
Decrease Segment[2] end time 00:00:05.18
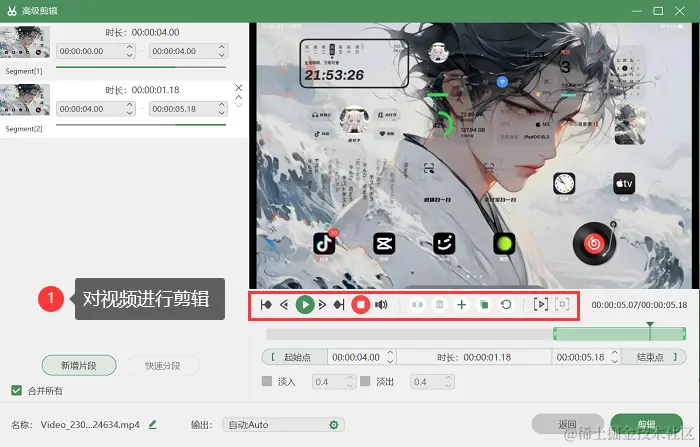coord(222,113)
